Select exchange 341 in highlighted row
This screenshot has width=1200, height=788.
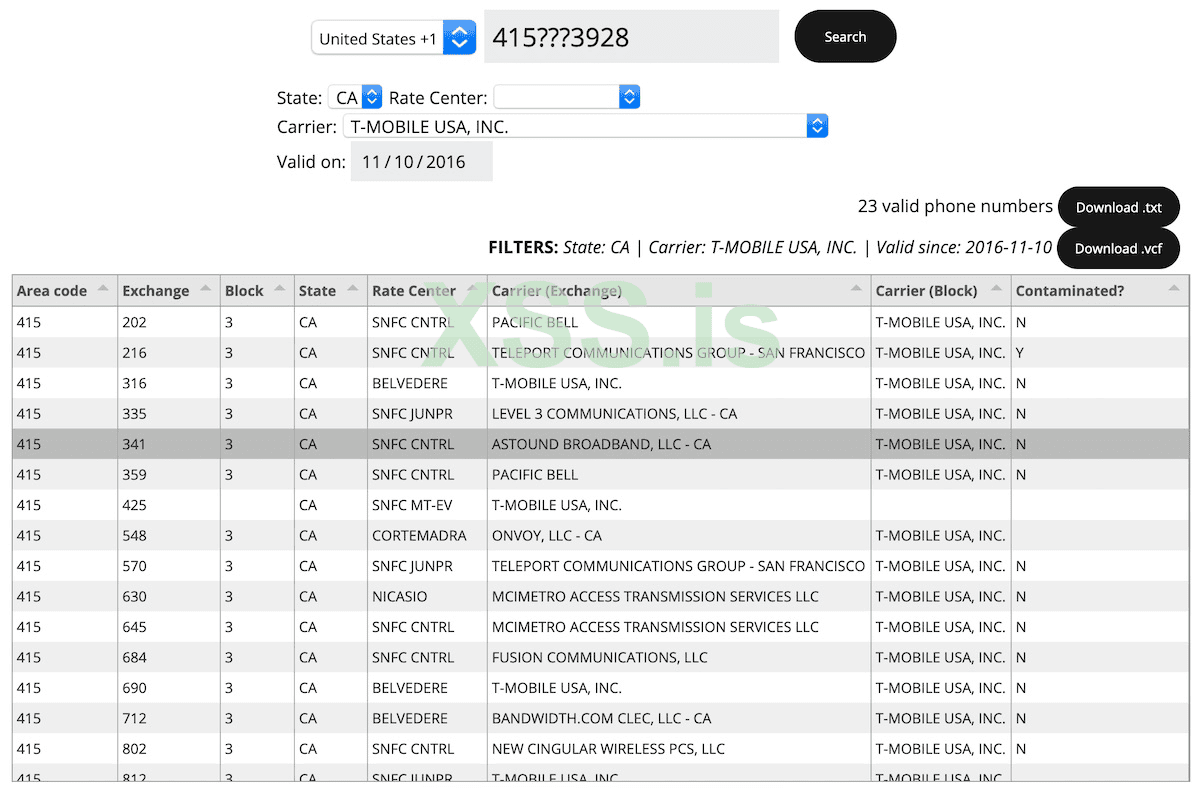point(169,444)
